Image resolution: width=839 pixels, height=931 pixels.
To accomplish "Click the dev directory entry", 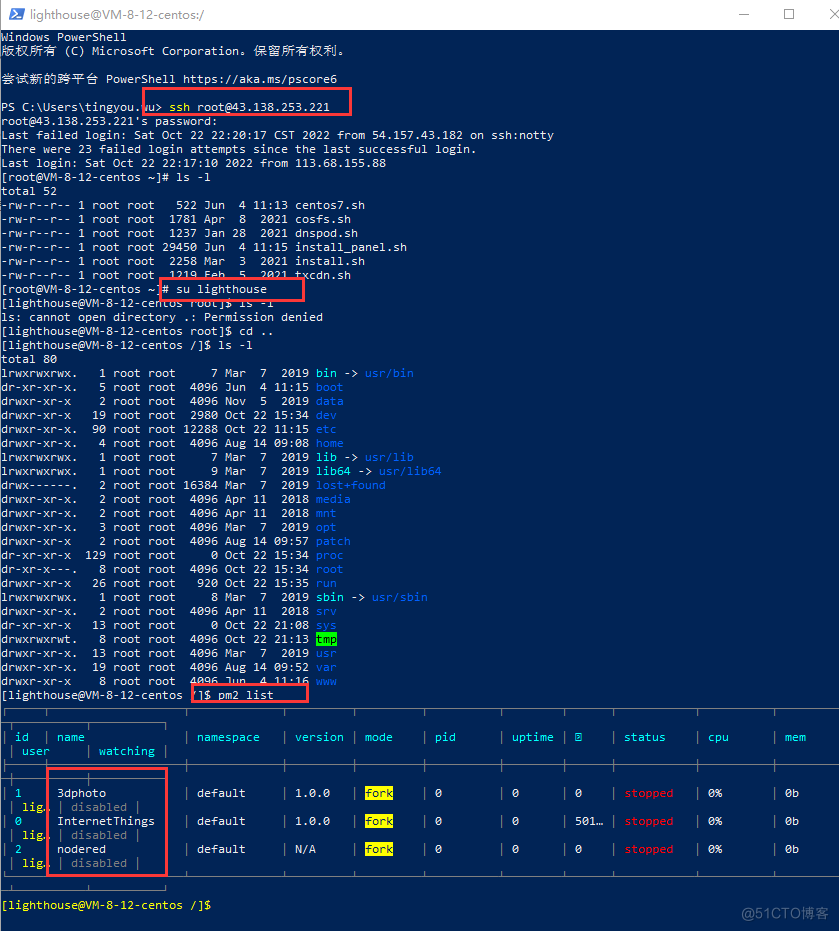I will tap(326, 416).
